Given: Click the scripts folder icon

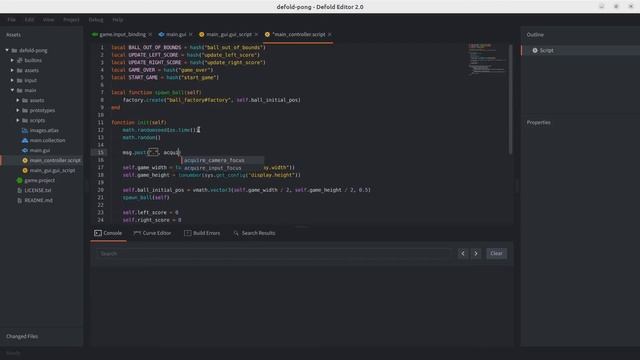Looking at the screenshot, I should (25, 120).
